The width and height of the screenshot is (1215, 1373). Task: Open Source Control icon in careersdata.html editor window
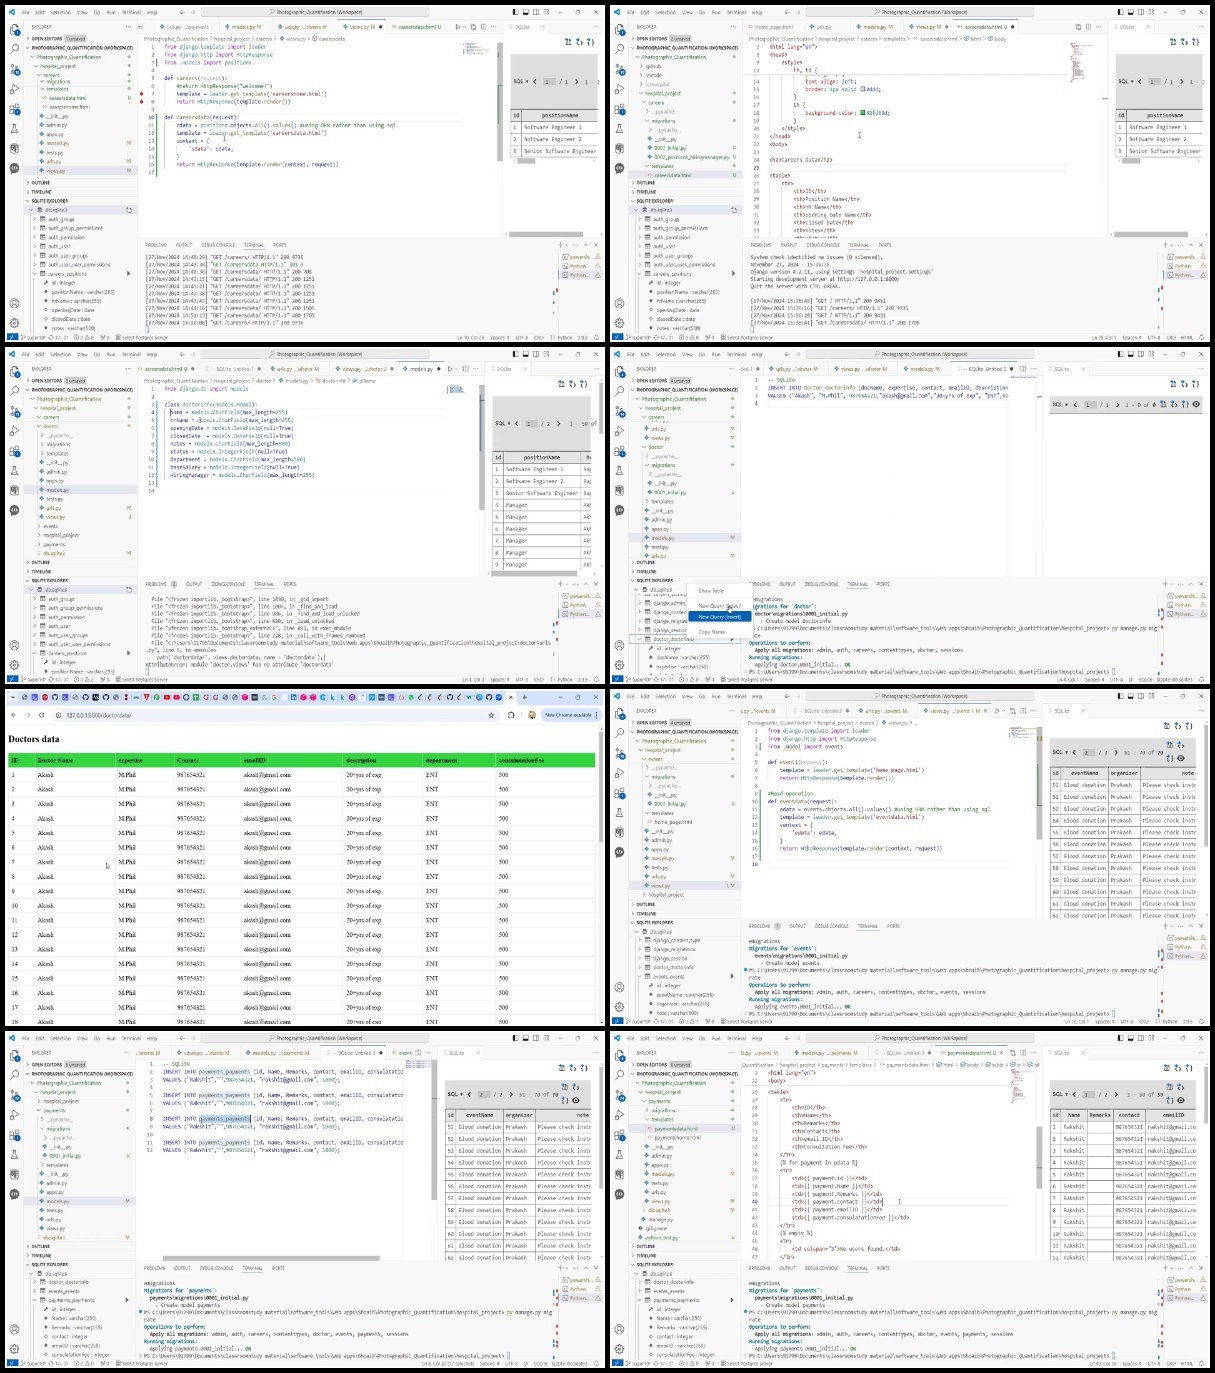coord(620,69)
